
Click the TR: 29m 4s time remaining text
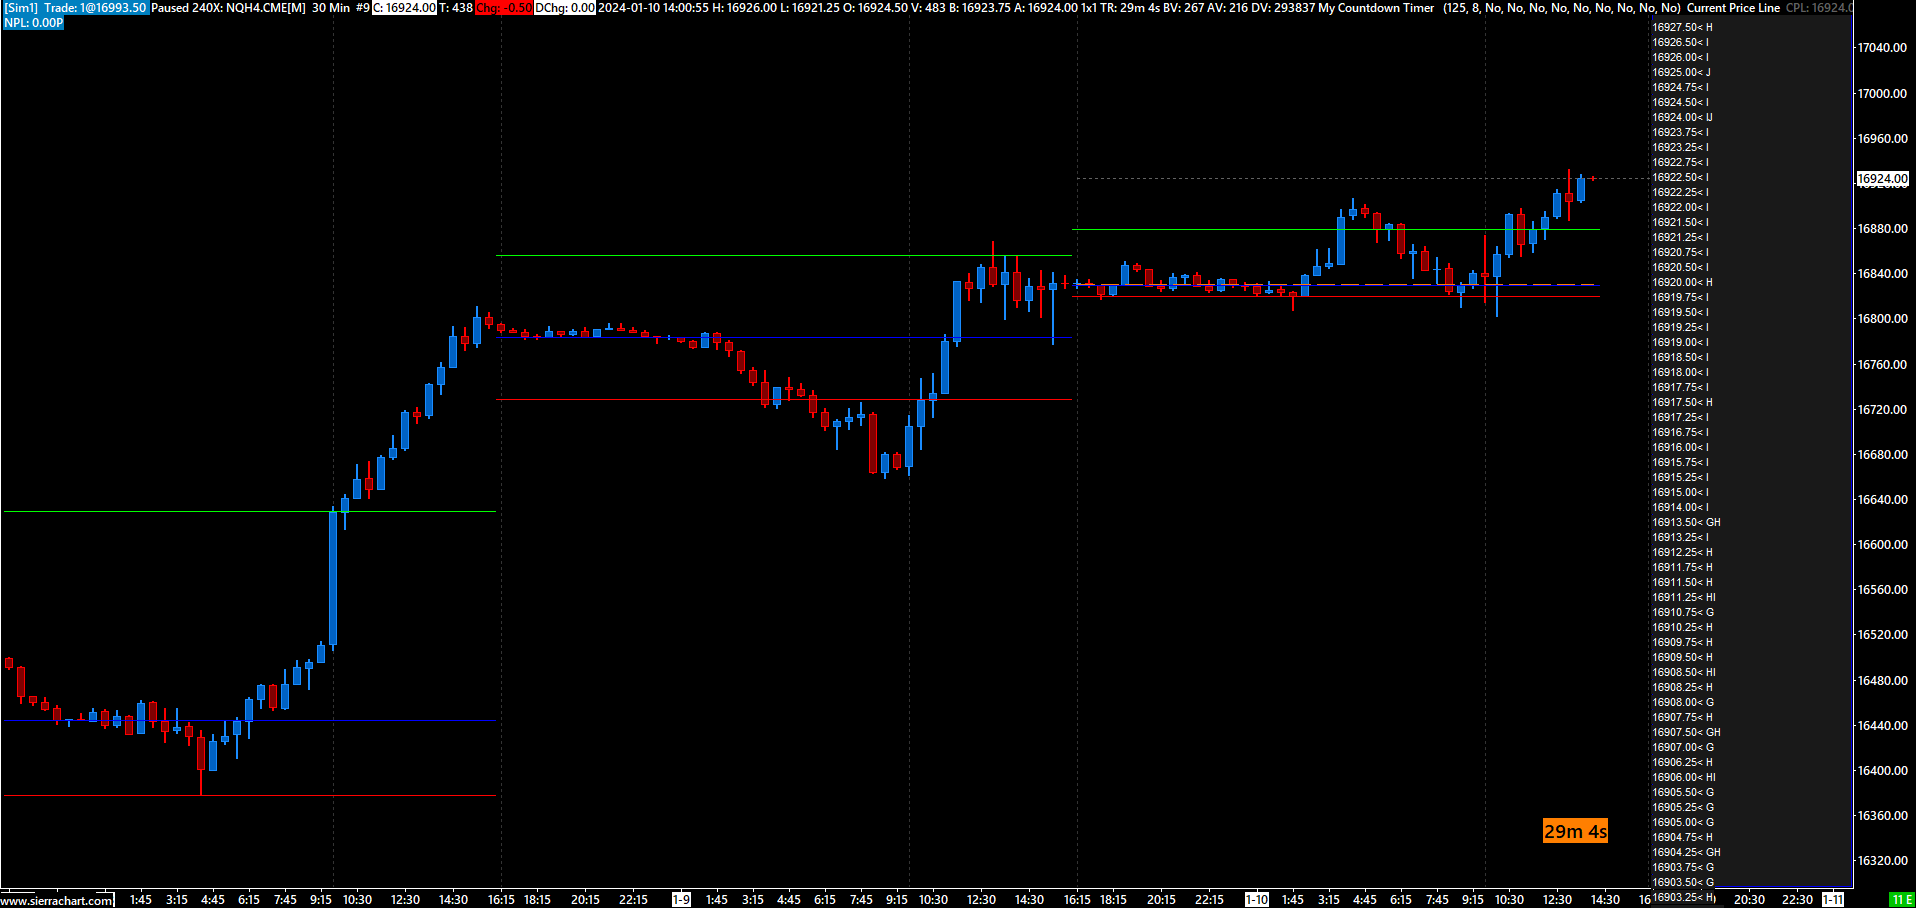tap(1130, 8)
